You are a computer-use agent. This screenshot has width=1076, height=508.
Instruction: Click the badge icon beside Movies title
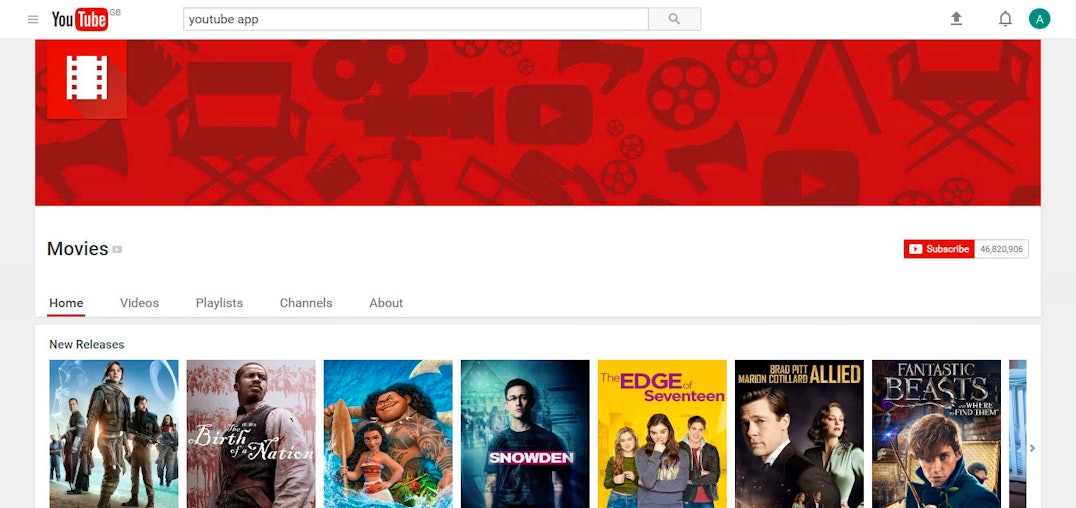click(x=117, y=249)
